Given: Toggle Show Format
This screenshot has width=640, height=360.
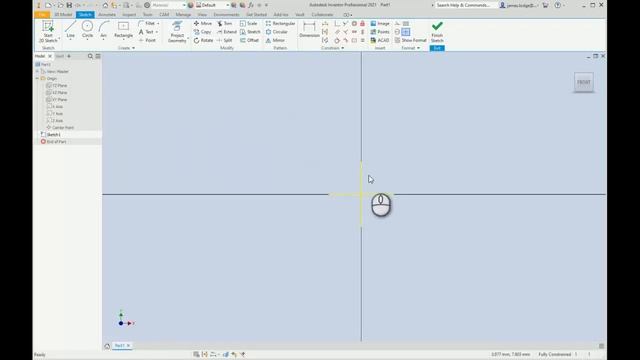Looking at the screenshot, I should pos(411,40).
